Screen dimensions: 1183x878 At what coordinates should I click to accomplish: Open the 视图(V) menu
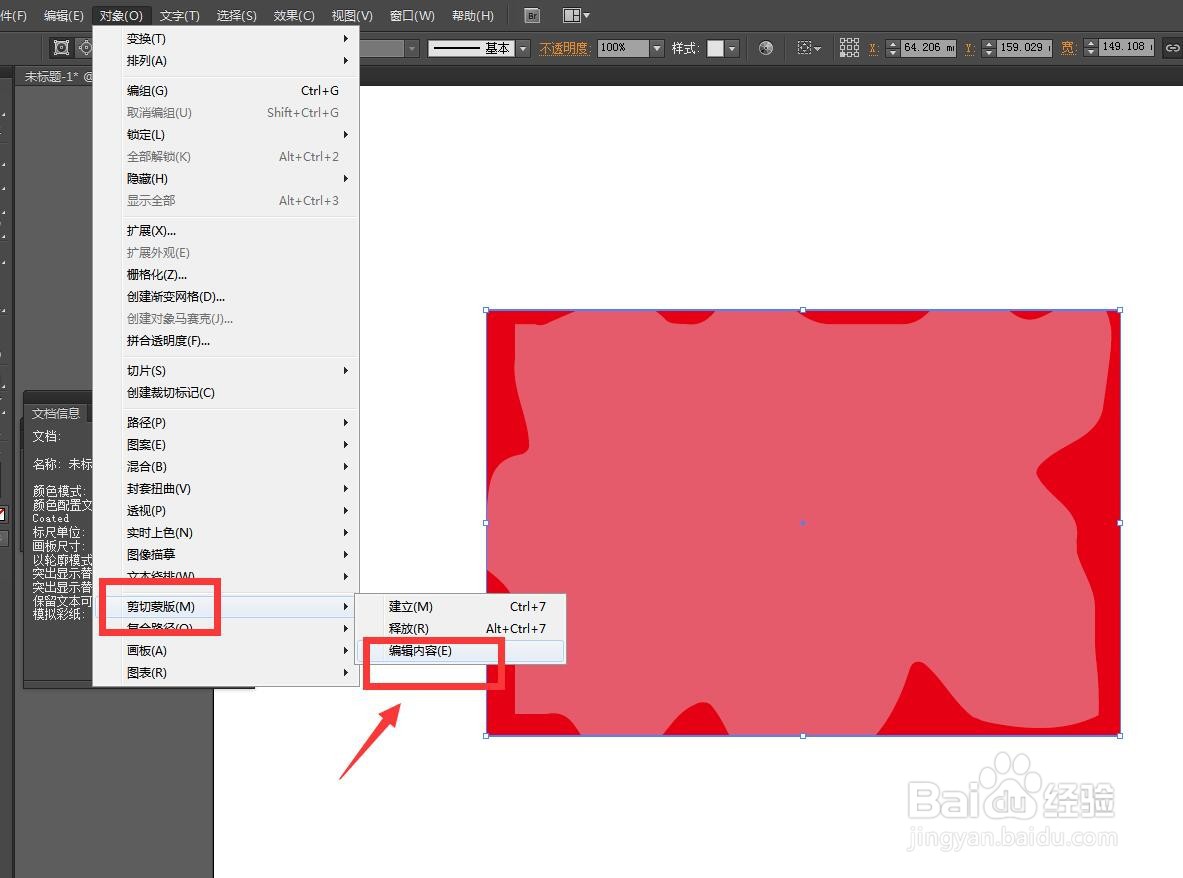click(x=352, y=15)
